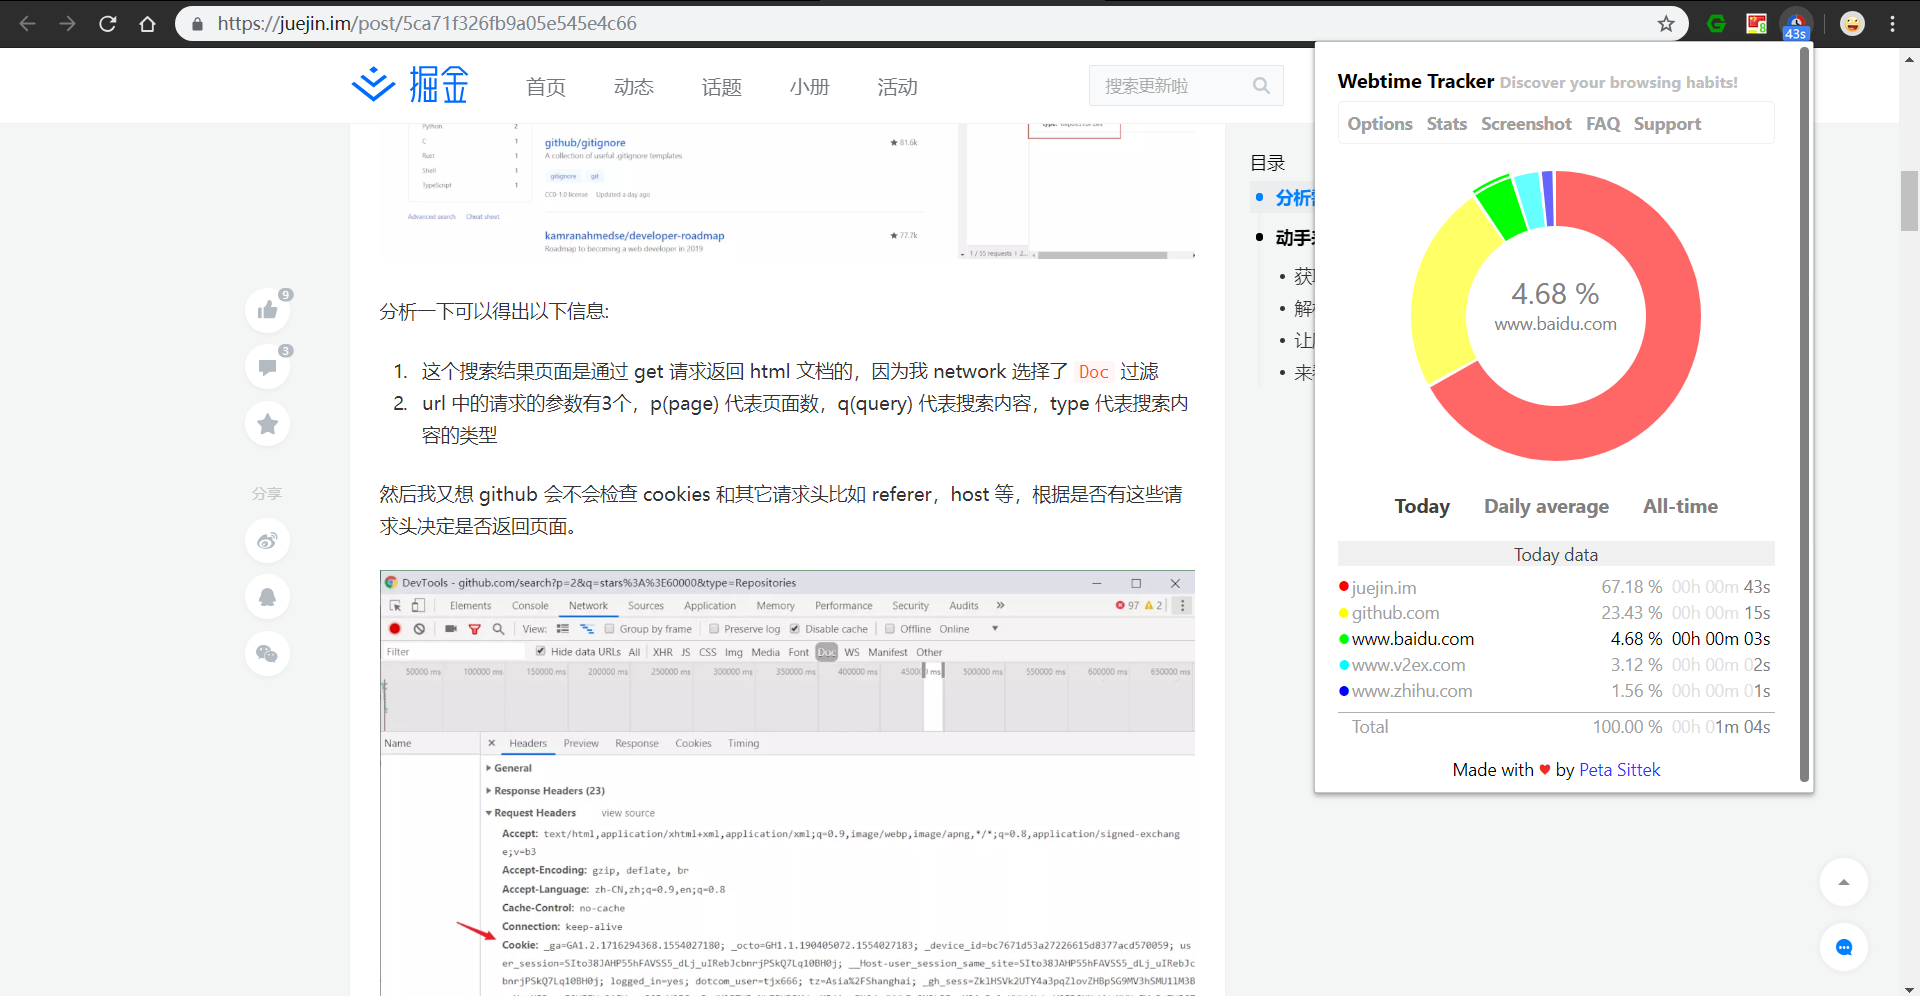The image size is (1920, 996).
Task: Open the 话题 nav item
Action: click(722, 87)
